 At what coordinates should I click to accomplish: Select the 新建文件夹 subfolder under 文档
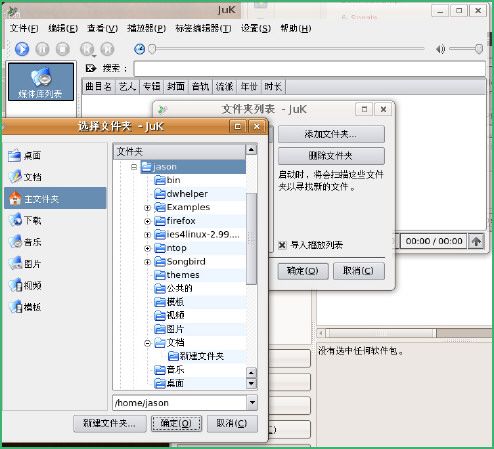pyautogui.click(x=196, y=356)
